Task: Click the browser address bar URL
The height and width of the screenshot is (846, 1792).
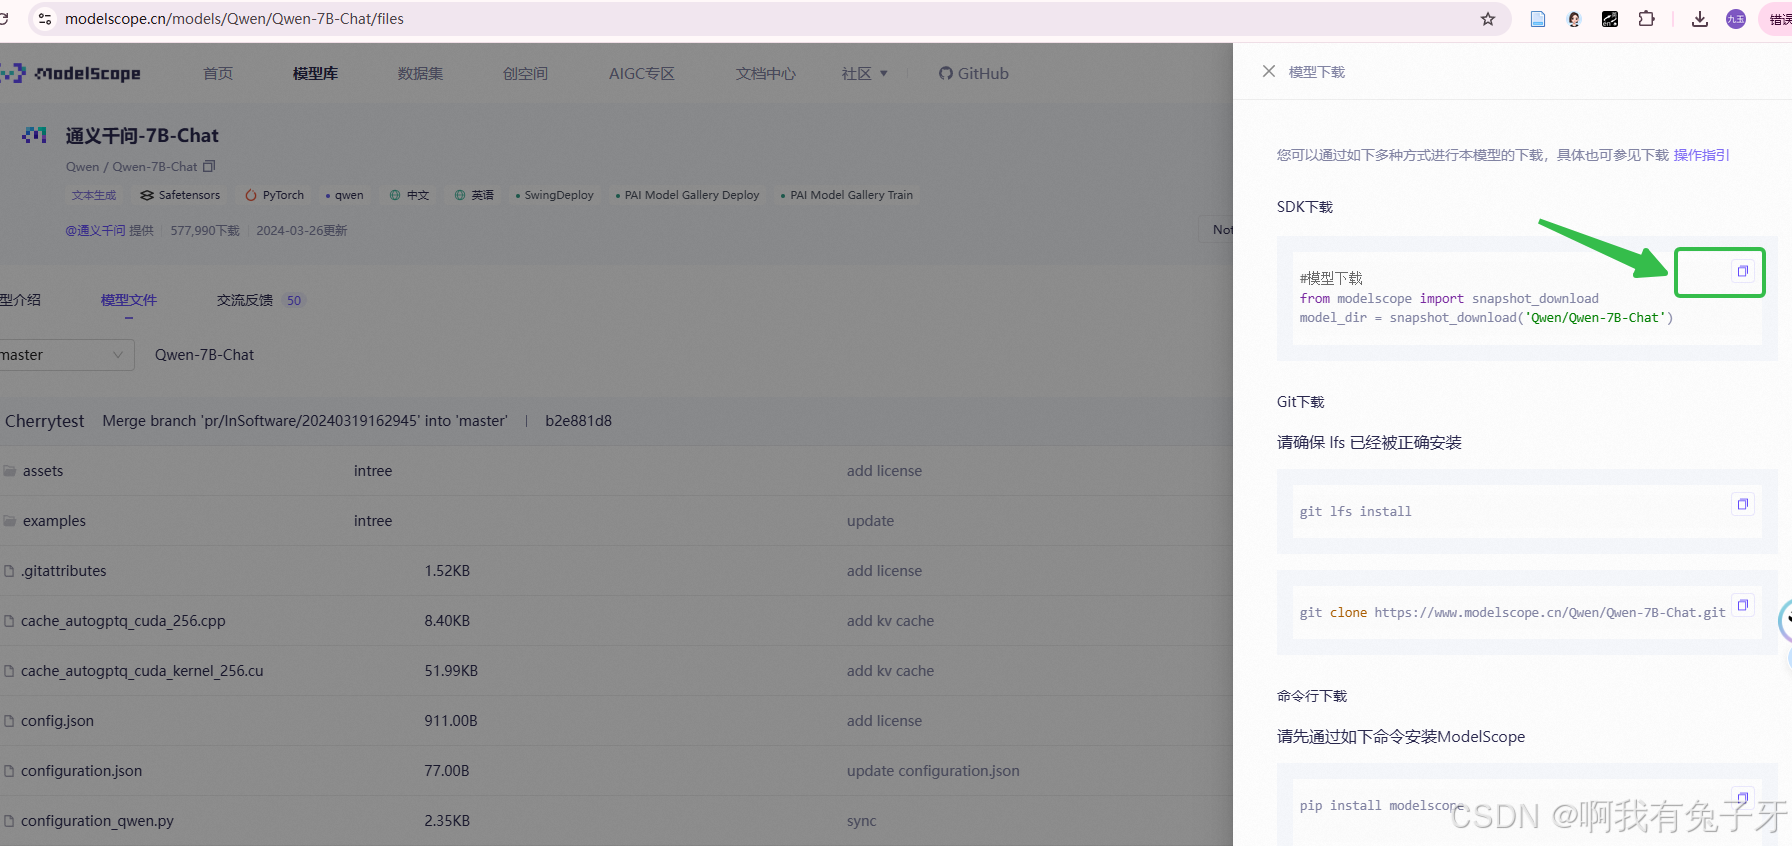Action: tap(234, 19)
